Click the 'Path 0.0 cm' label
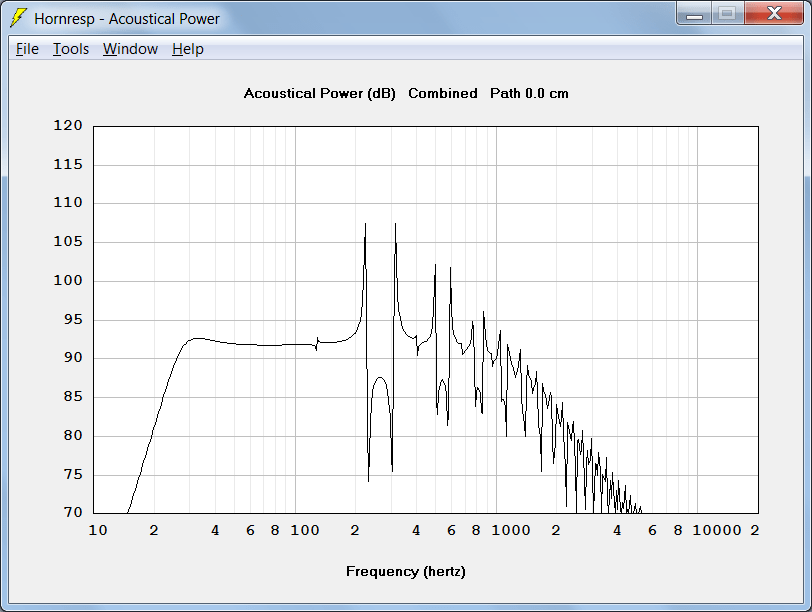 click(x=529, y=93)
